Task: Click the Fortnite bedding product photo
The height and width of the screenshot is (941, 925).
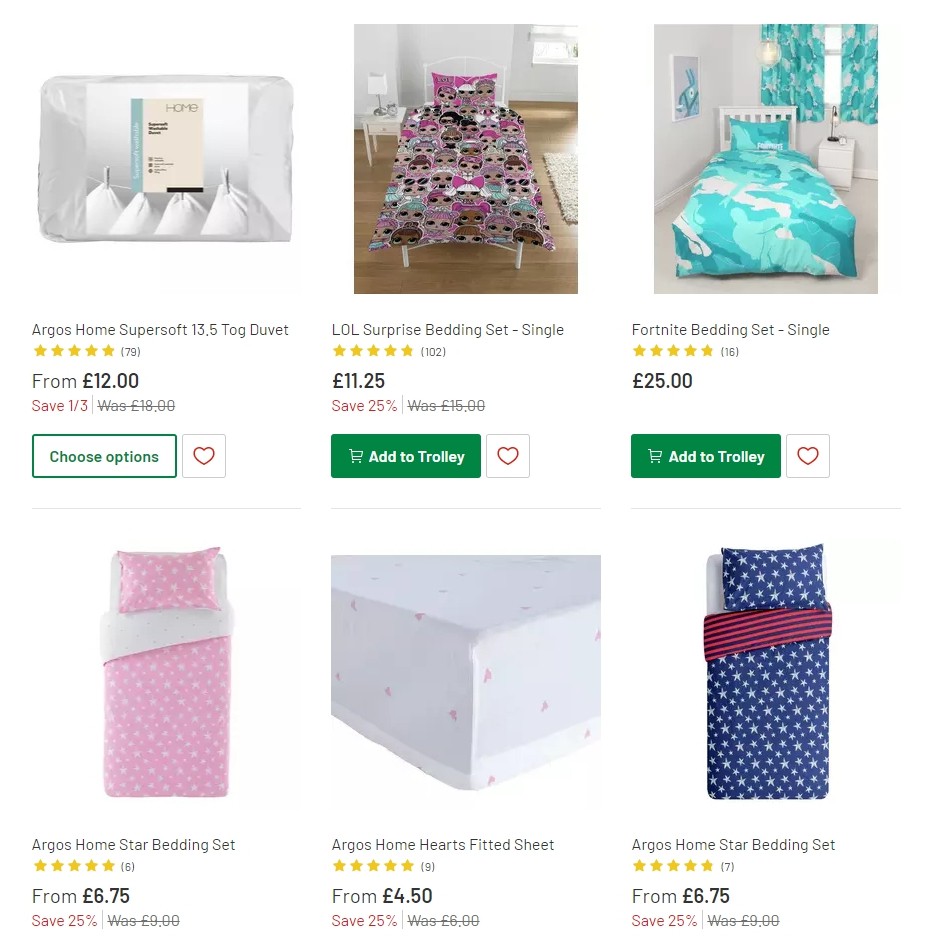Action: tap(766, 159)
